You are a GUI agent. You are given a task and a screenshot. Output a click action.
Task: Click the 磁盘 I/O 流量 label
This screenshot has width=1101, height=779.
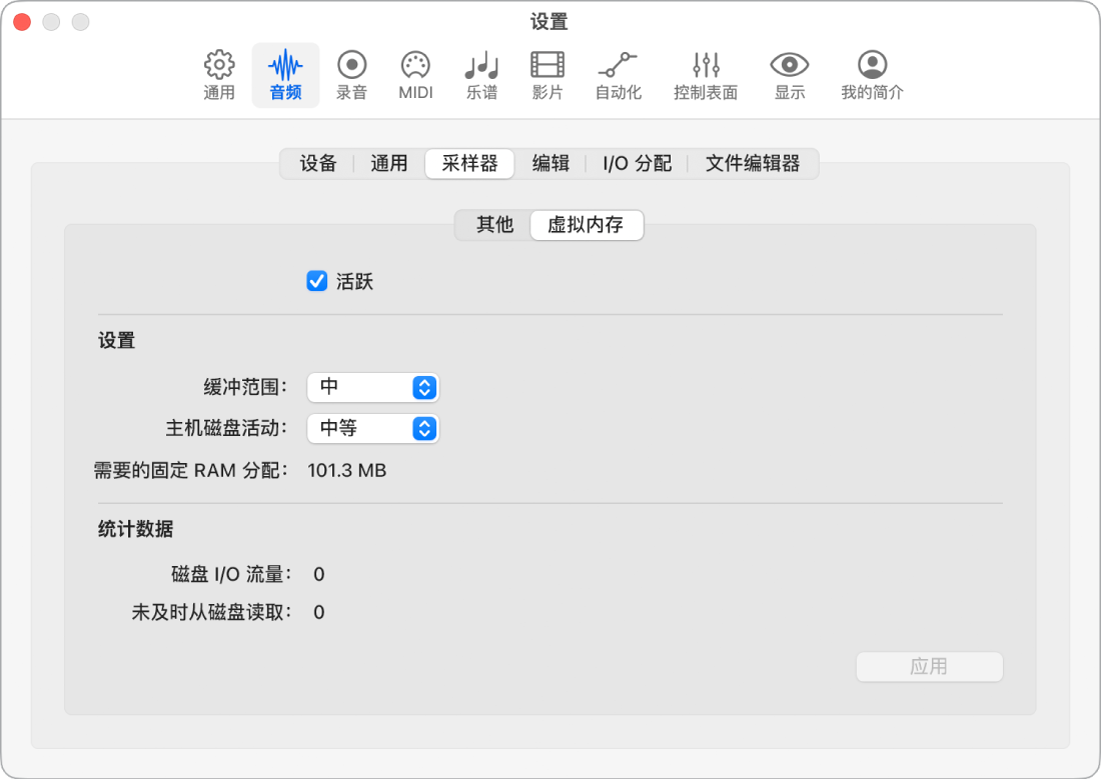[231, 575]
